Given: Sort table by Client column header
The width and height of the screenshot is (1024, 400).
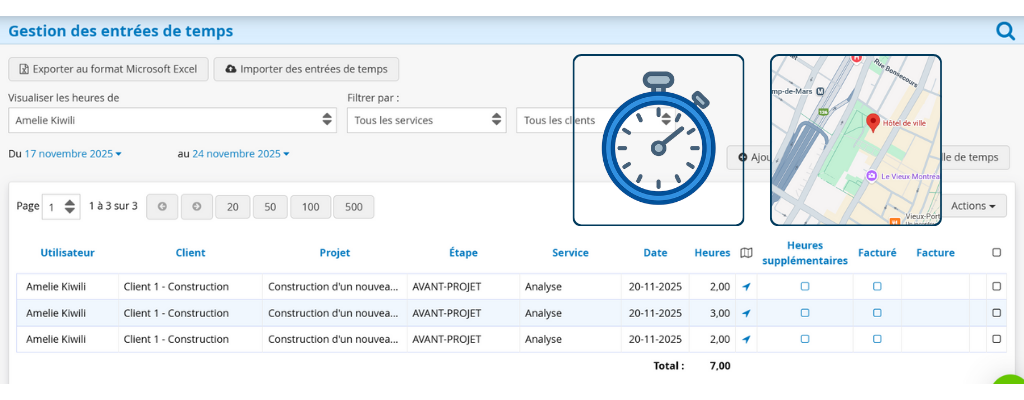Looking at the screenshot, I should [x=190, y=253].
